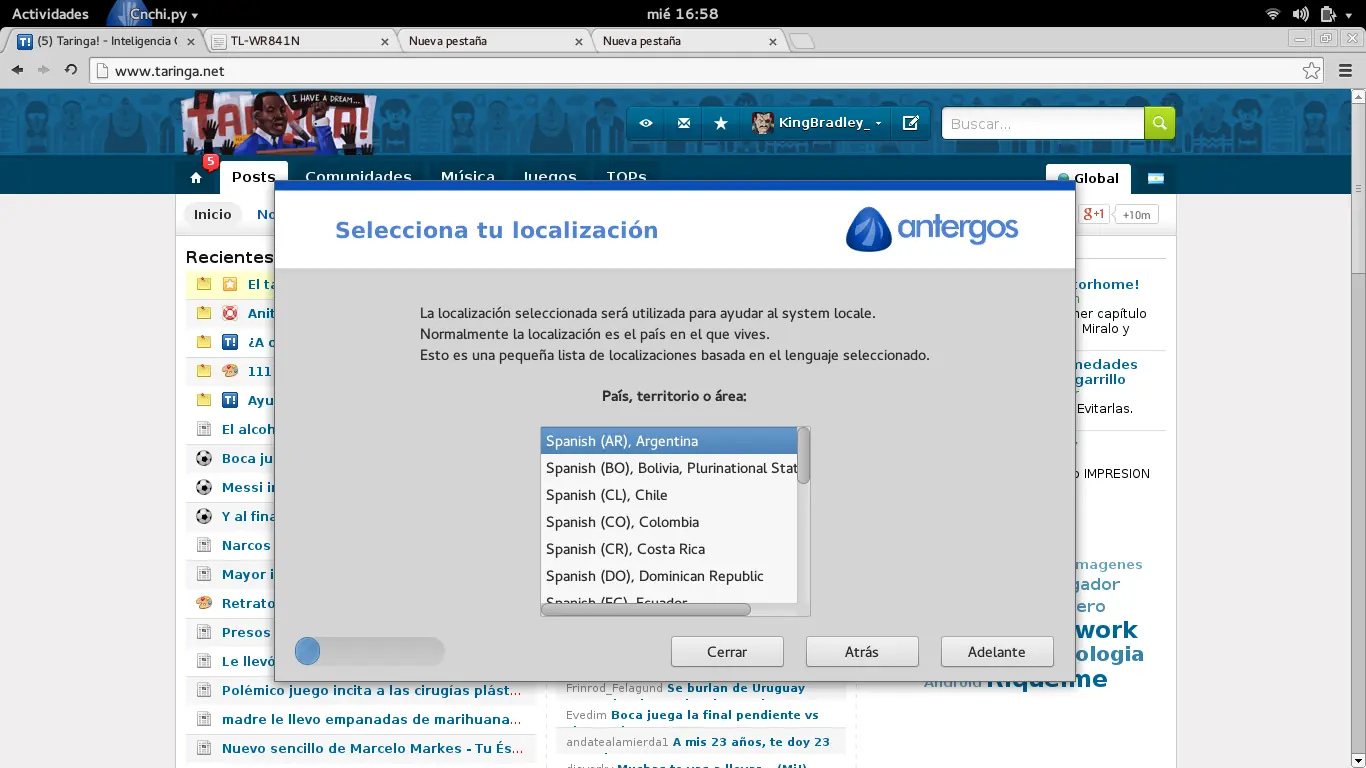This screenshot has height=768, width=1366.
Task: Open the Global tab
Action: [1088, 178]
